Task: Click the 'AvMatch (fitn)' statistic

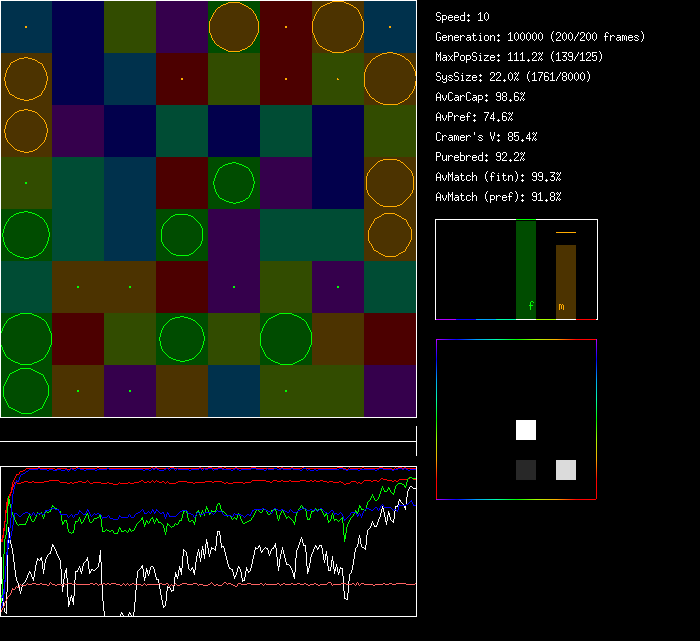Action: pos(498,177)
